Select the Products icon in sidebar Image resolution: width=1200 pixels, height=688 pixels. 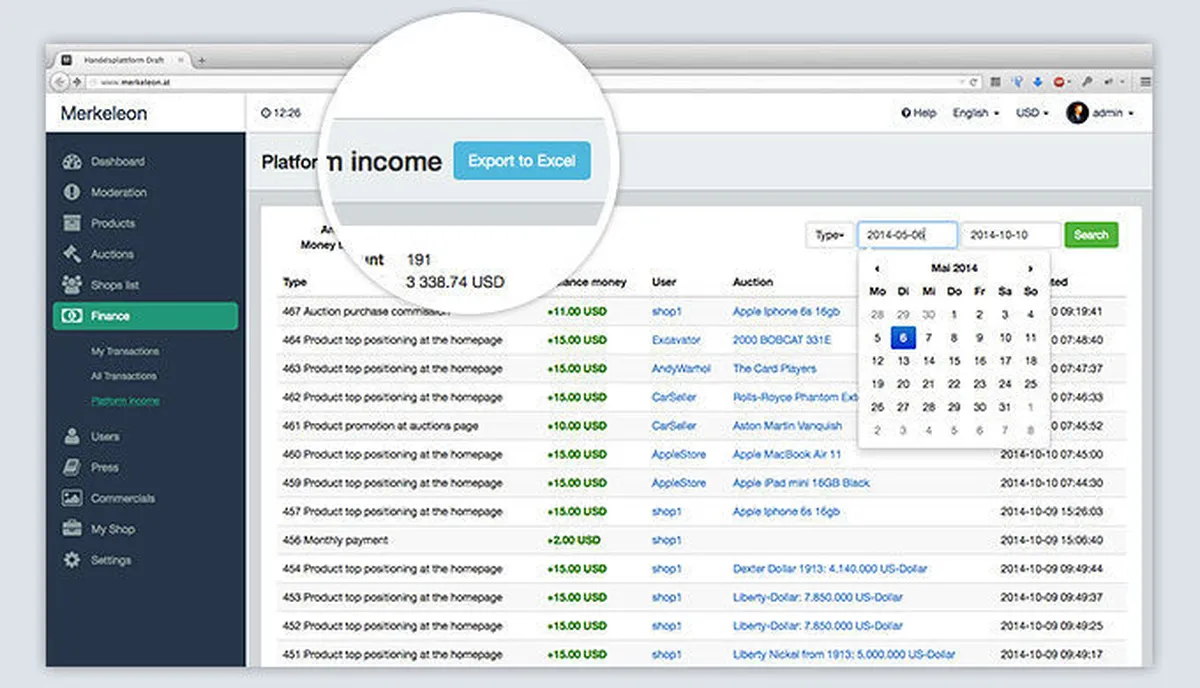(x=72, y=223)
